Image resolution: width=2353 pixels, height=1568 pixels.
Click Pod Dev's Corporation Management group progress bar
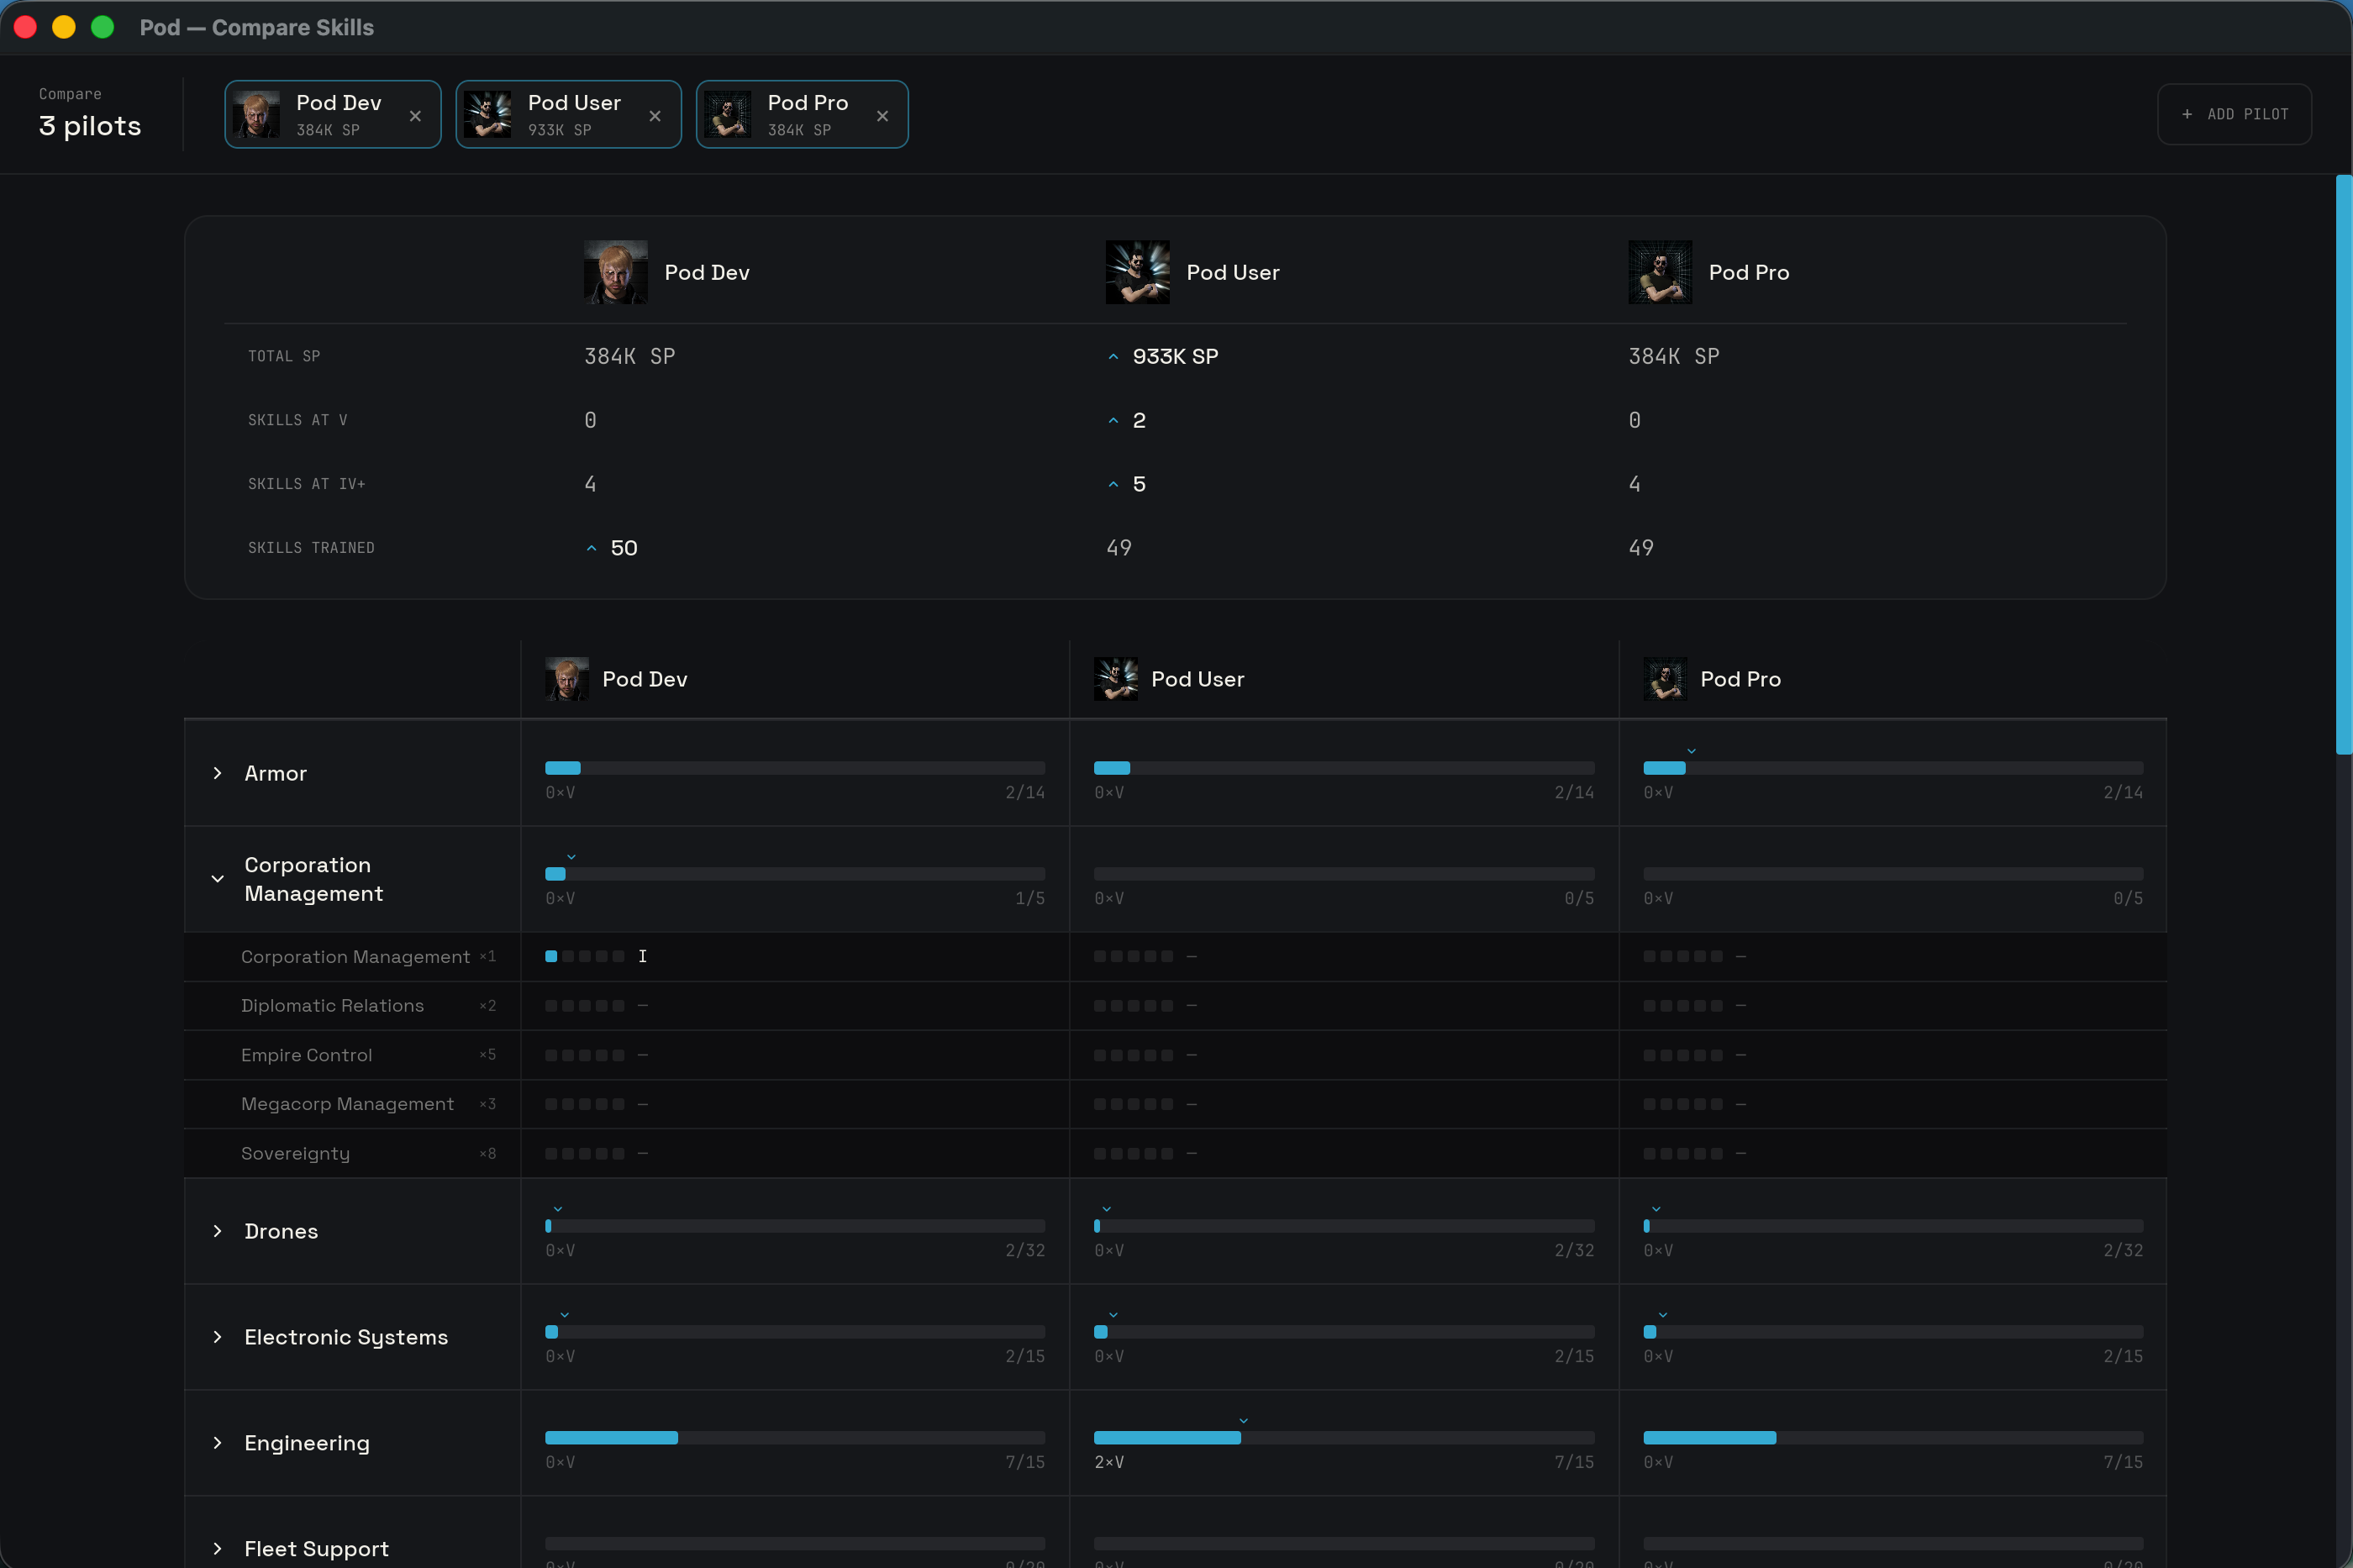(795, 874)
